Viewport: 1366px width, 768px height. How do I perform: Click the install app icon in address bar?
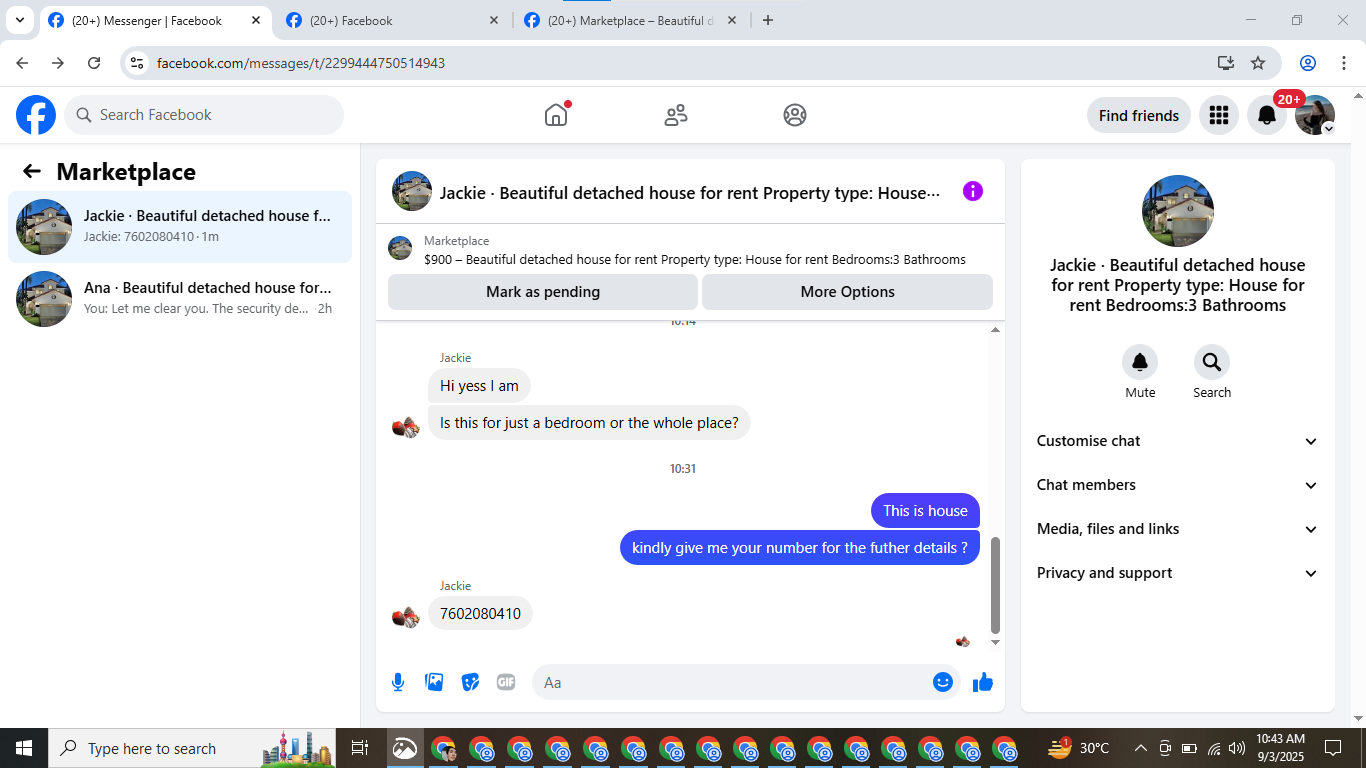pyautogui.click(x=1226, y=63)
